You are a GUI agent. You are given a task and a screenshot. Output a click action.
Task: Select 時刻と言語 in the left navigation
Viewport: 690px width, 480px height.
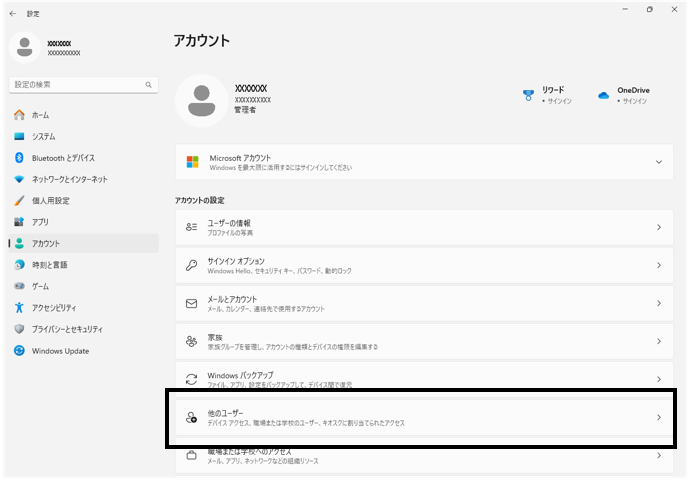click(x=49, y=265)
